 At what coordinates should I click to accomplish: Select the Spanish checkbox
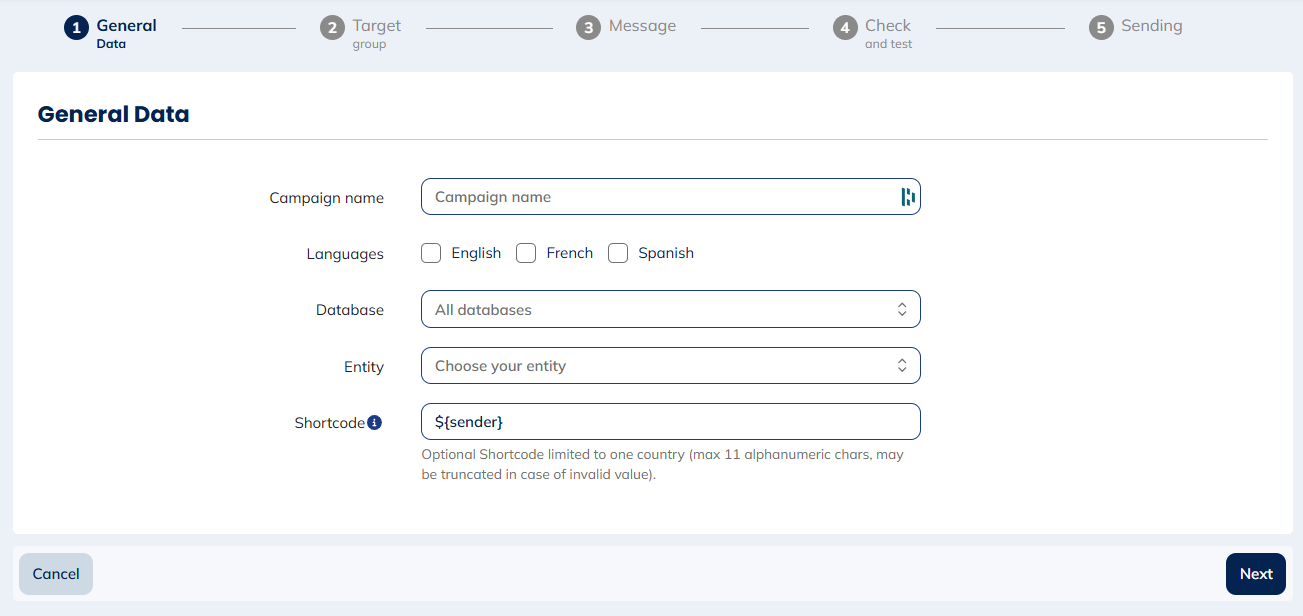pyautogui.click(x=618, y=253)
